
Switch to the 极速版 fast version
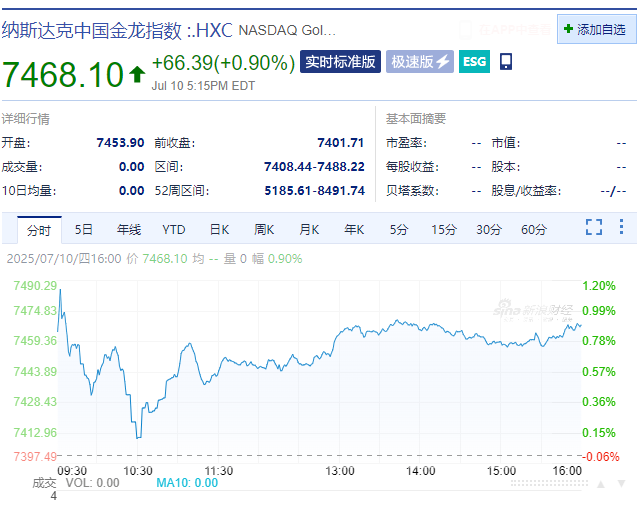click(420, 62)
